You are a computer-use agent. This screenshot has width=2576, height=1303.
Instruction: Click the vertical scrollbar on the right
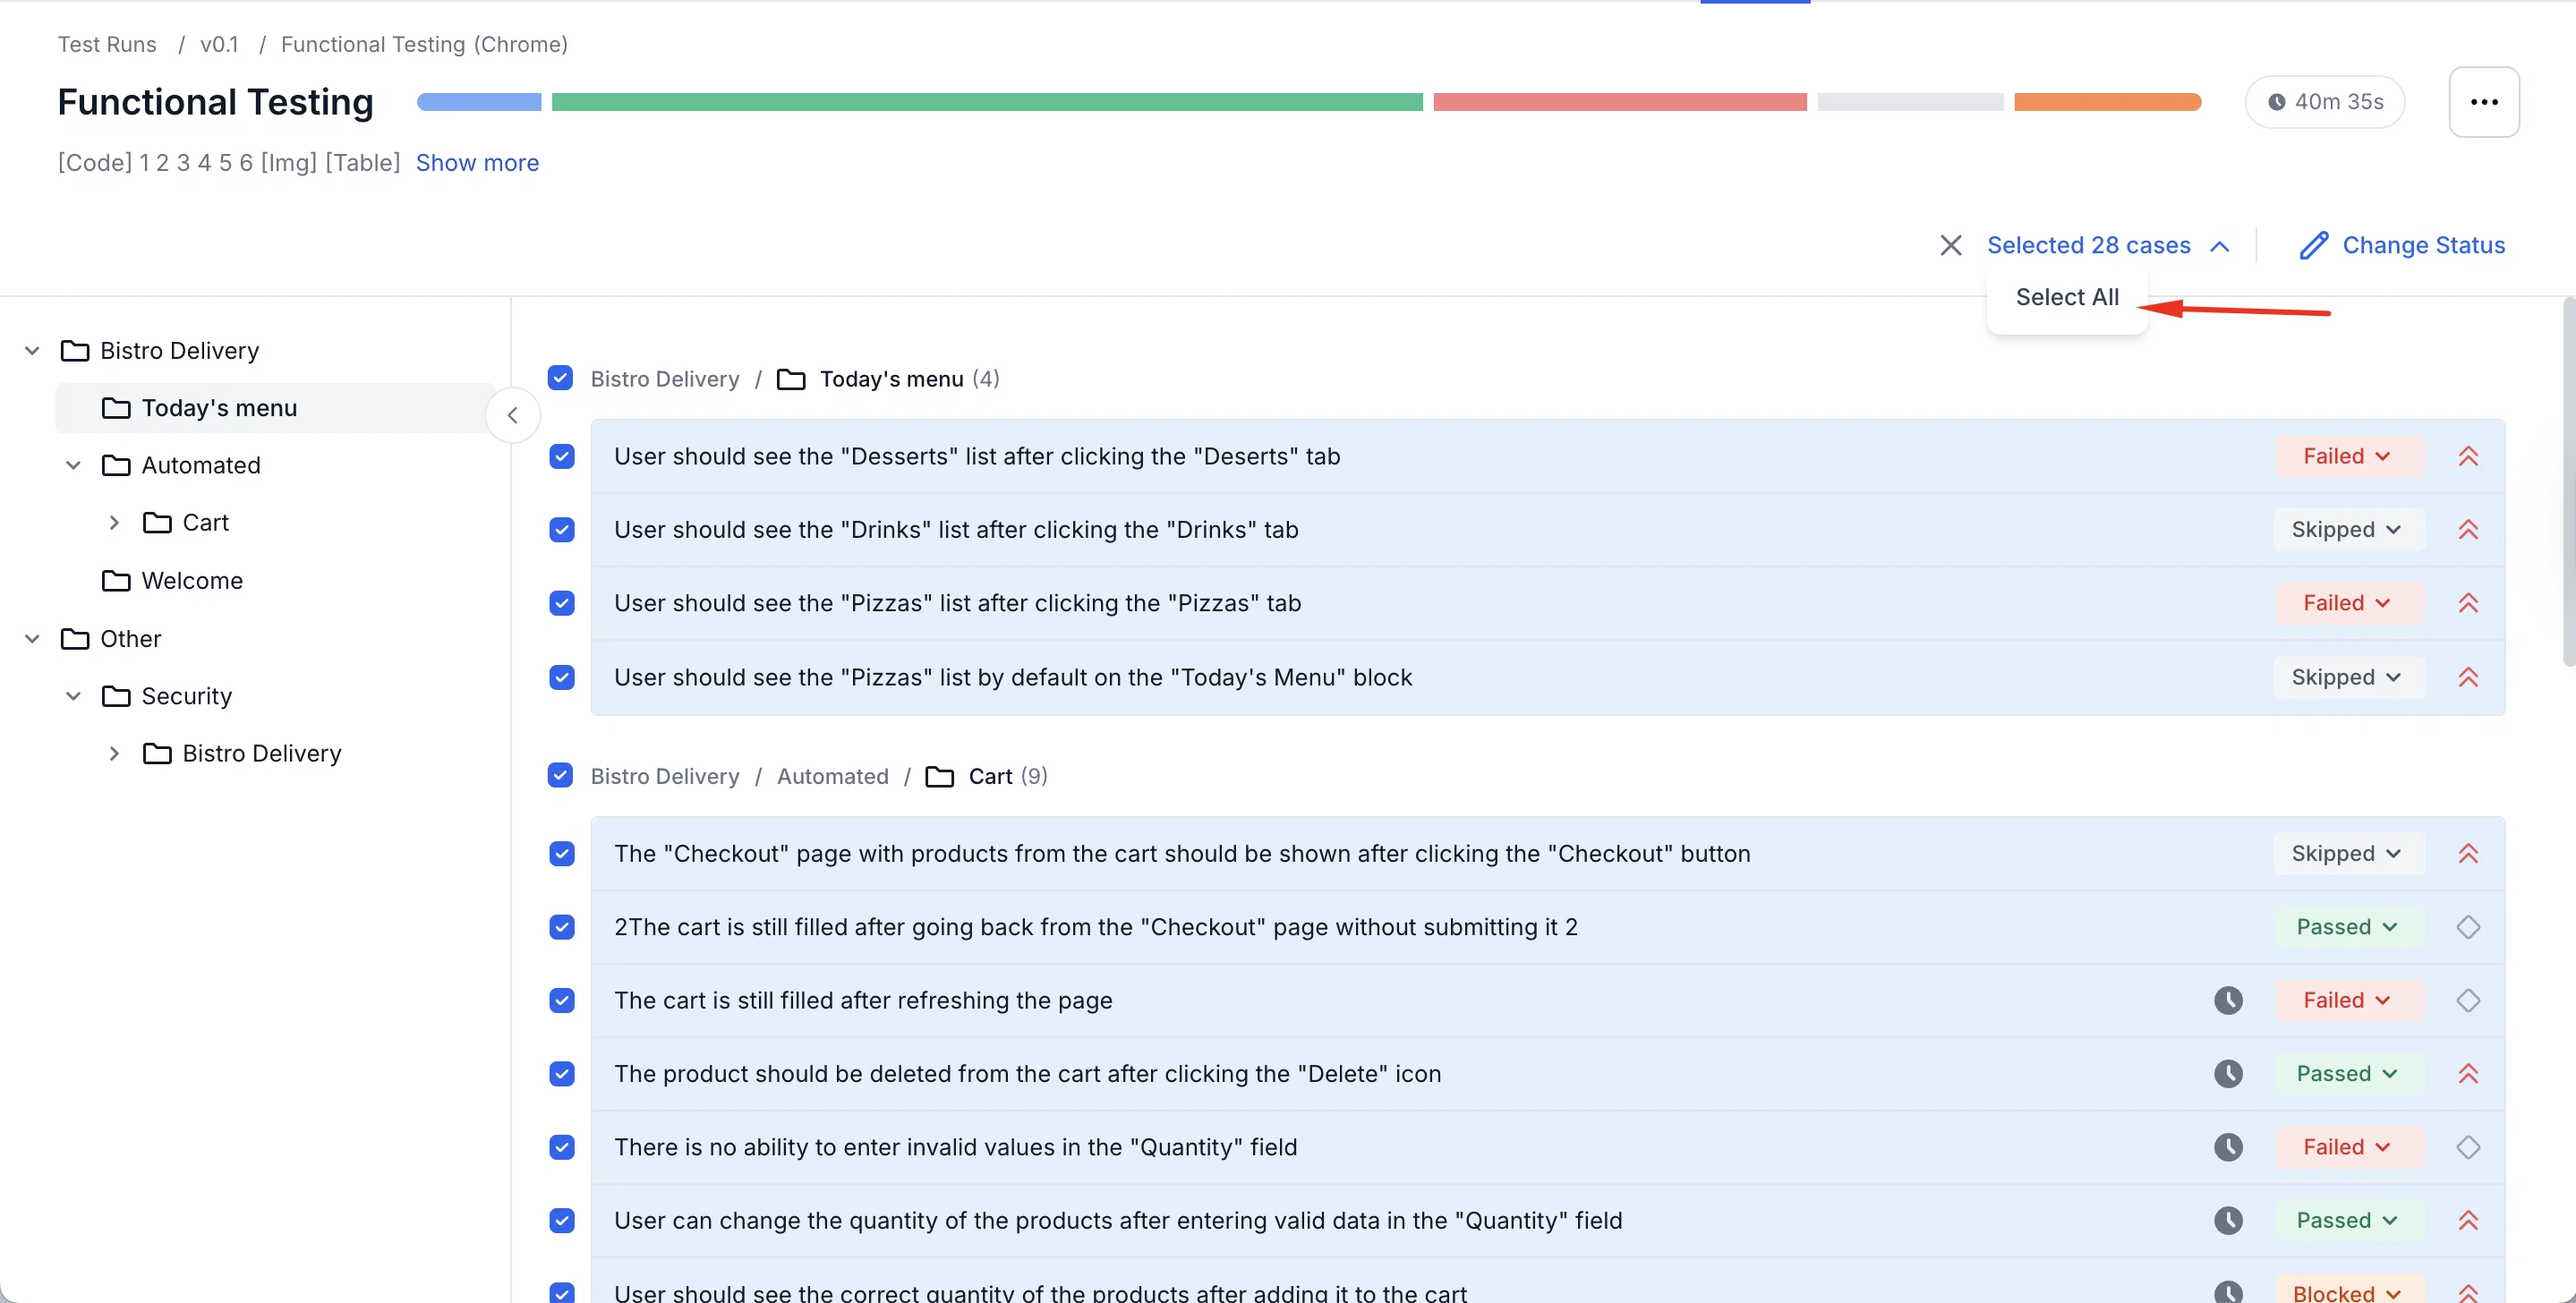tap(2569, 482)
